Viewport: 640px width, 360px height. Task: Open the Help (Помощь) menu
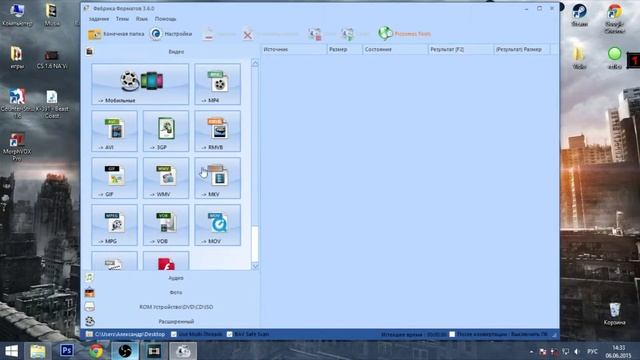[x=165, y=19]
